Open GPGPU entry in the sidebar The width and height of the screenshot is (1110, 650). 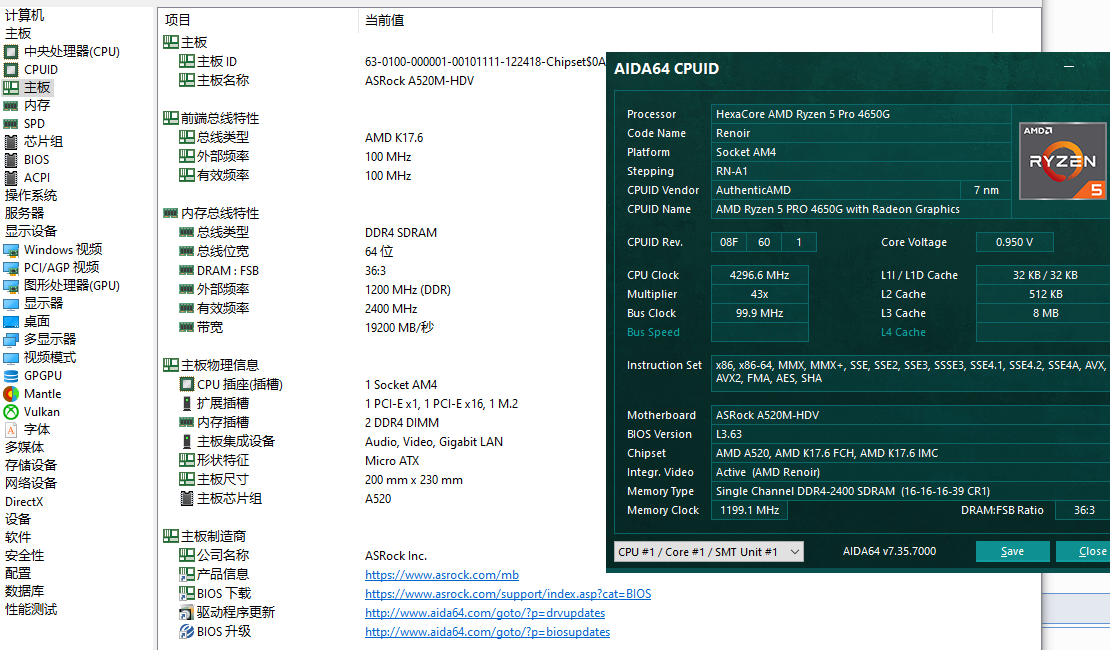tap(42, 376)
